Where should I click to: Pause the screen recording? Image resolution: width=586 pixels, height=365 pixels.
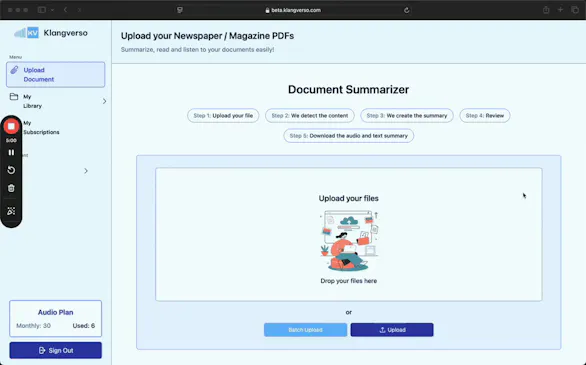11,152
